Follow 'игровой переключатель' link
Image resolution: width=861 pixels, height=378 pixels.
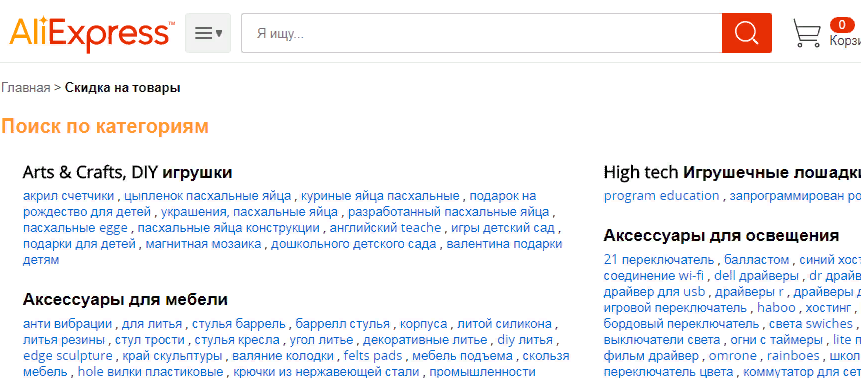coord(675,307)
